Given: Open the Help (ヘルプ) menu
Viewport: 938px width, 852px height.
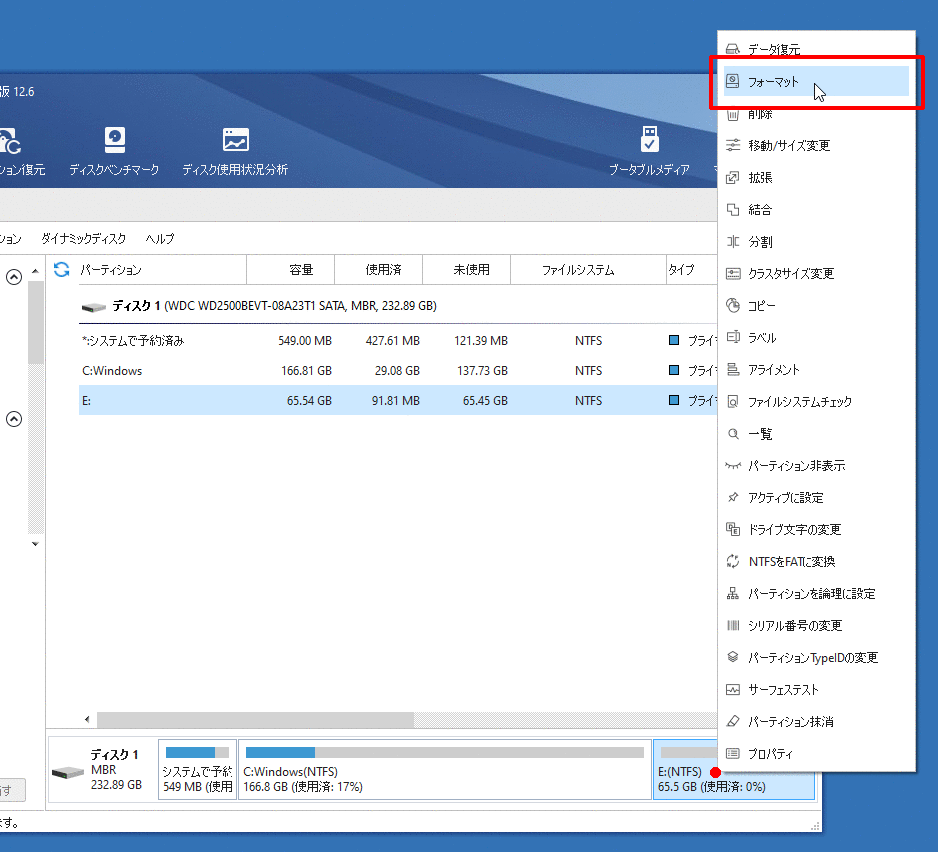Looking at the screenshot, I should click(159, 239).
